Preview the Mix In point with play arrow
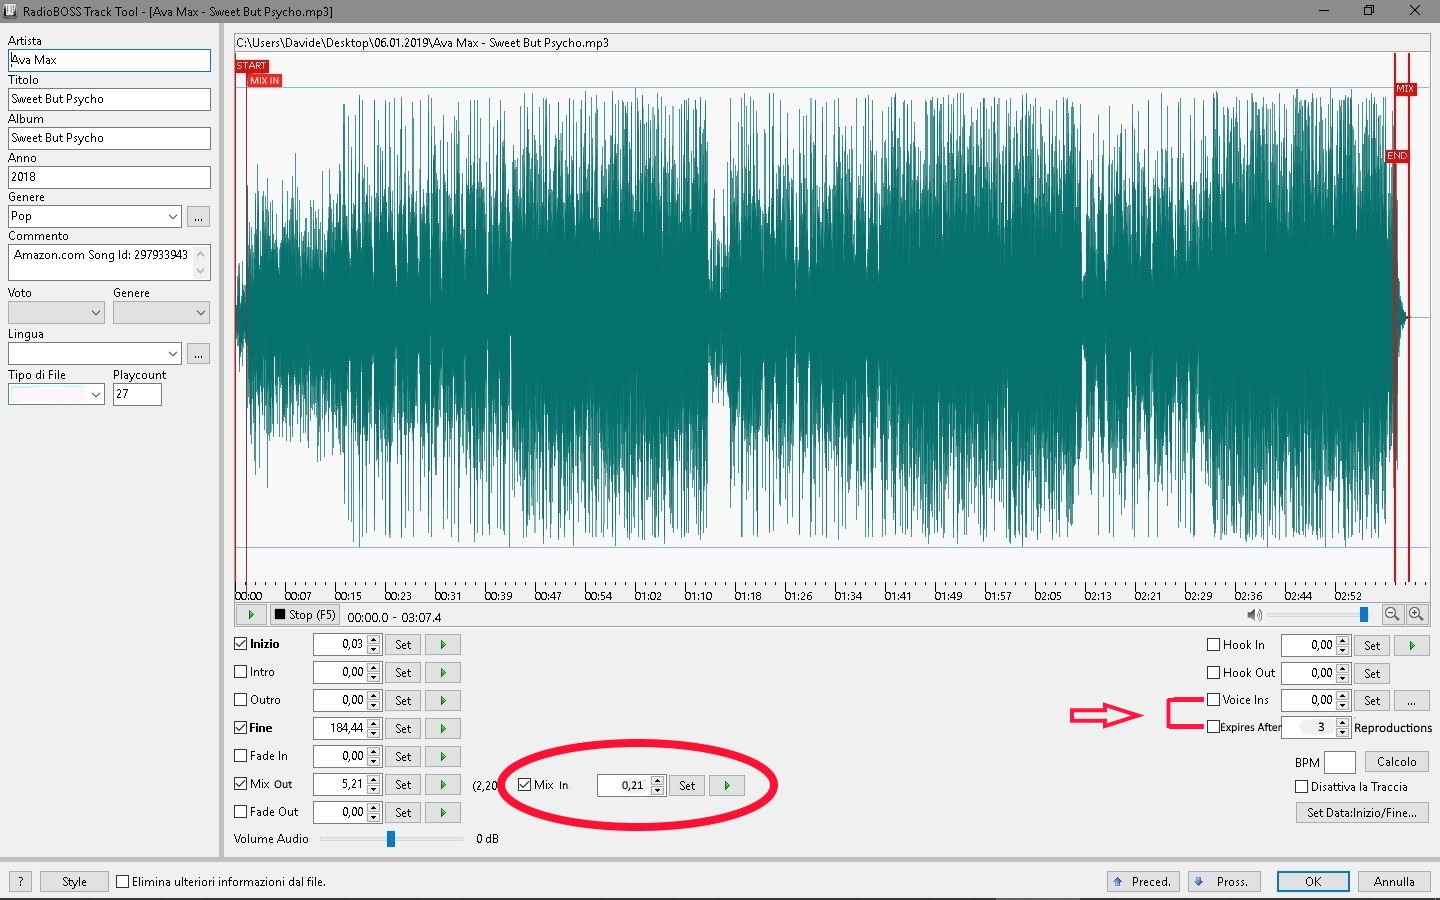The height and width of the screenshot is (900, 1440). (727, 786)
